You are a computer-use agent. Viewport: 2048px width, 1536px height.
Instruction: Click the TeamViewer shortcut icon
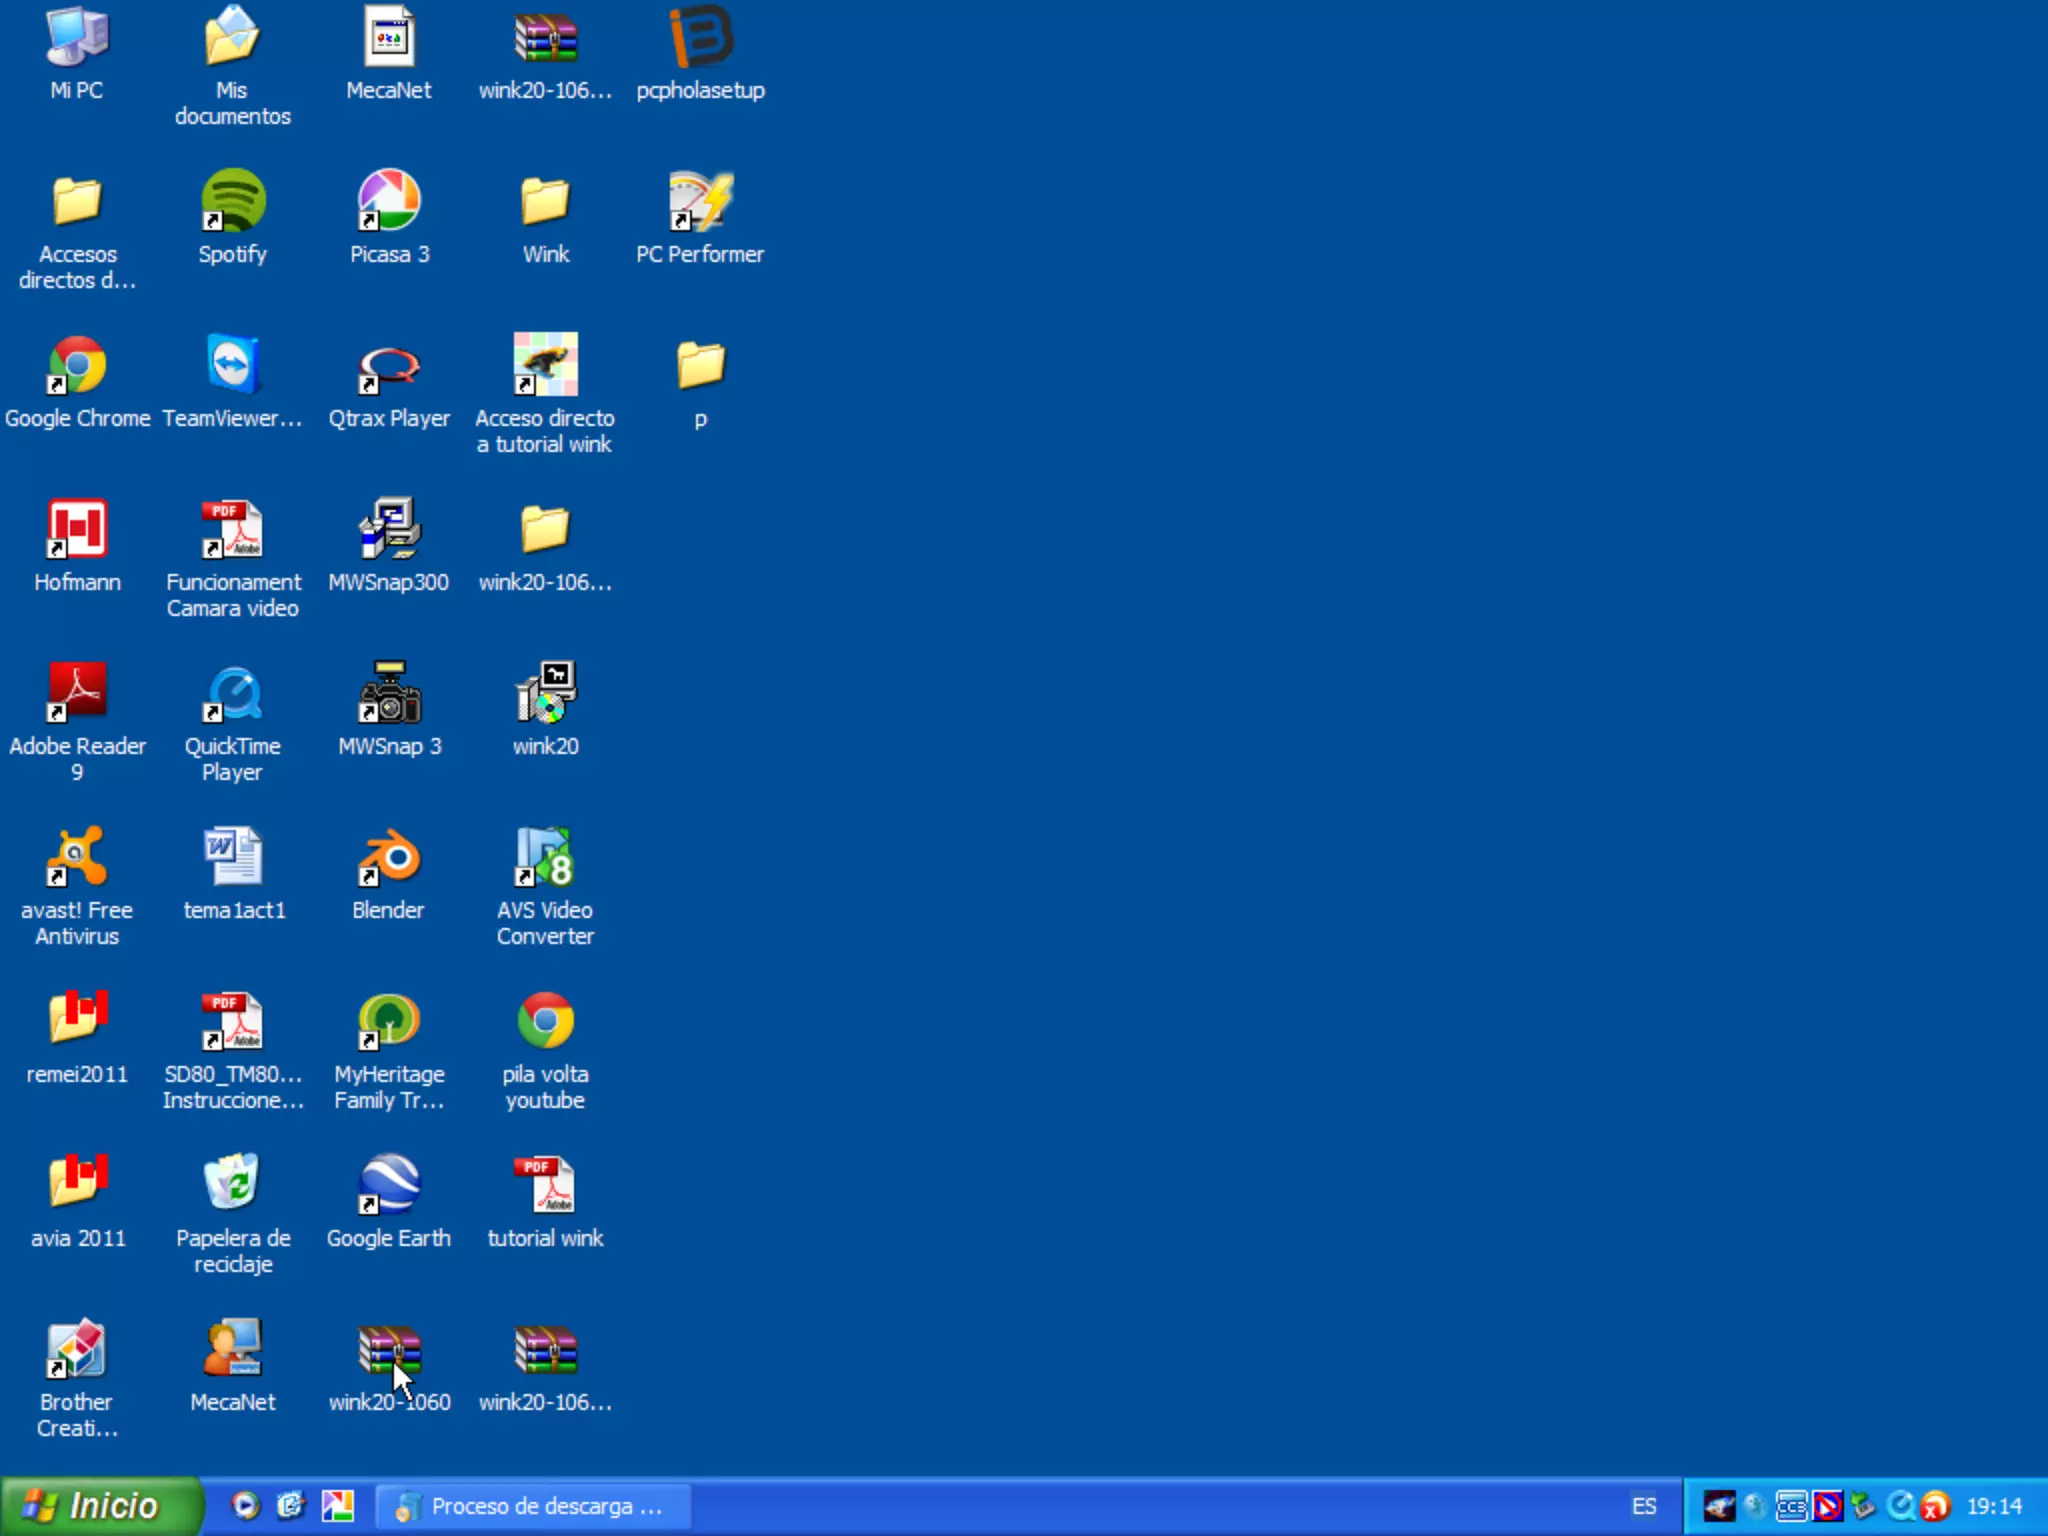tap(232, 365)
